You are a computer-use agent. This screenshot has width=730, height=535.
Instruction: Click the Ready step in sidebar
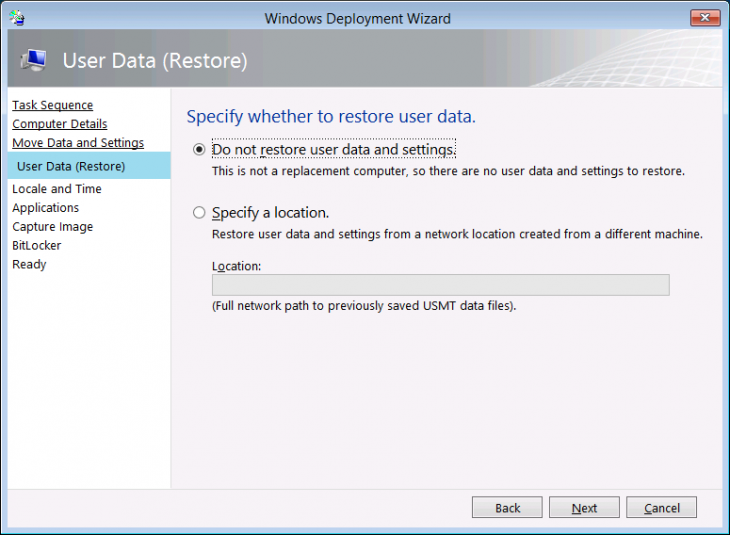(29, 265)
